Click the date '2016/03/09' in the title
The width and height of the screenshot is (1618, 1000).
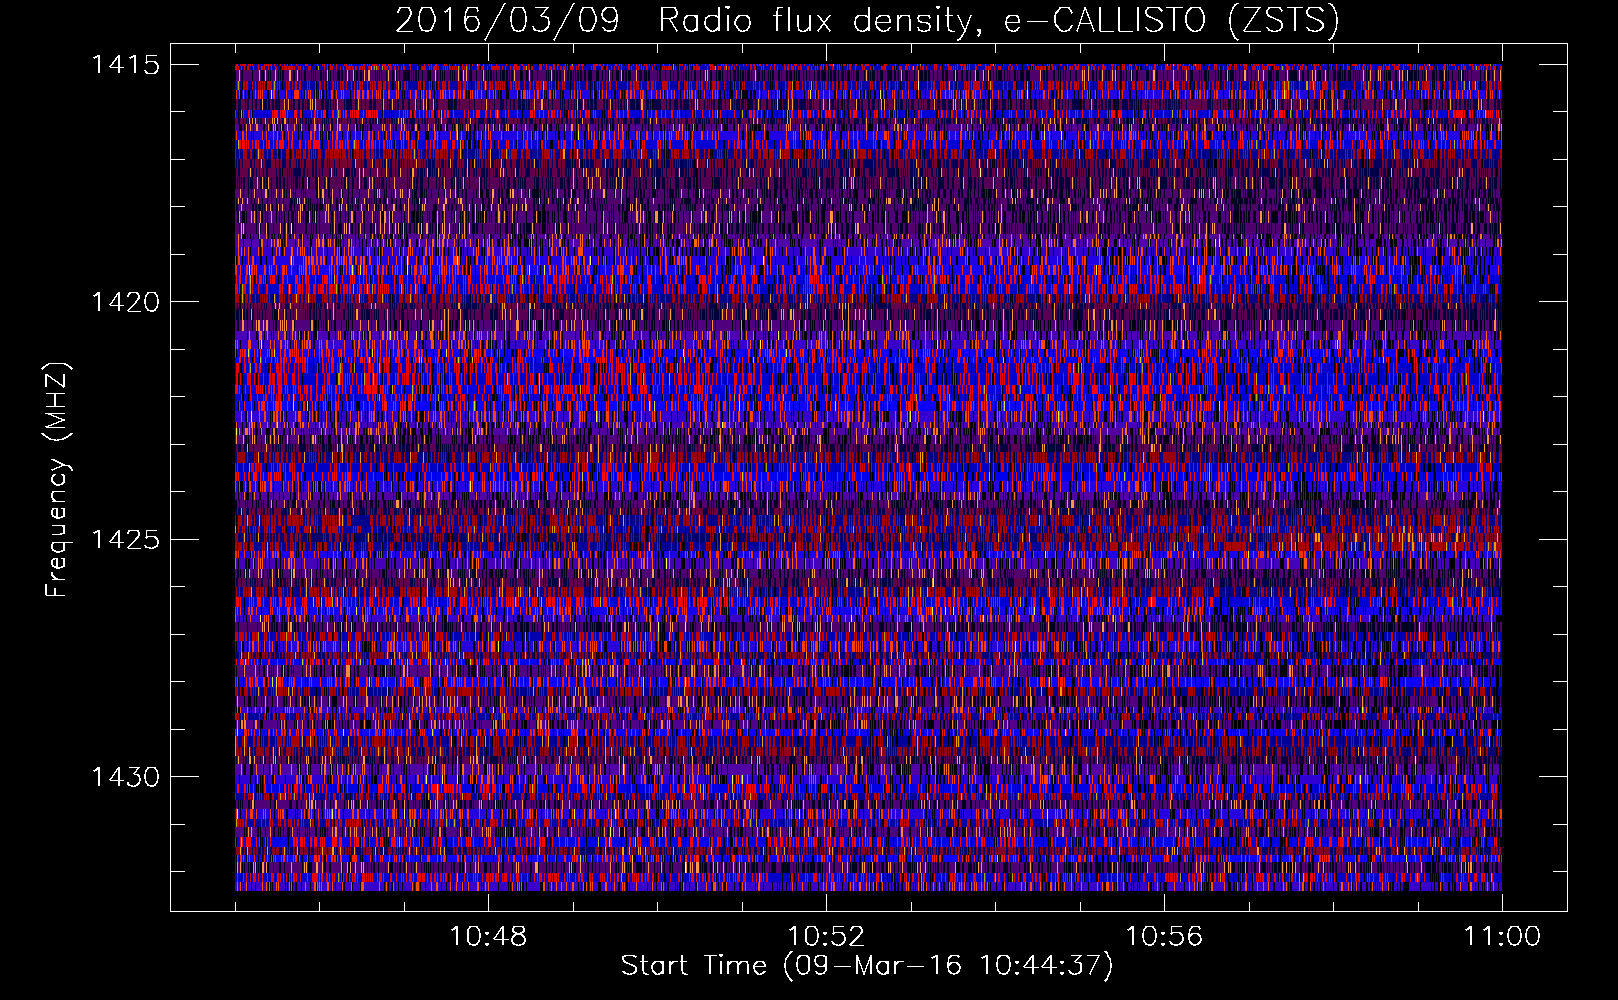(x=507, y=21)
